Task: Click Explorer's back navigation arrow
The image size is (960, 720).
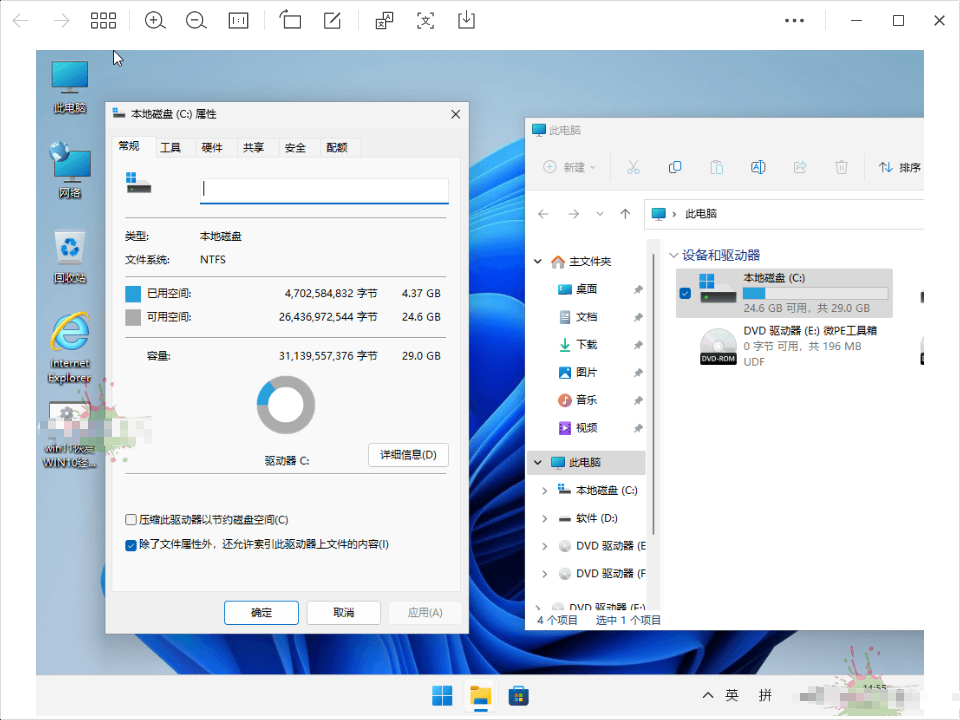Action: tap(543, 214)
